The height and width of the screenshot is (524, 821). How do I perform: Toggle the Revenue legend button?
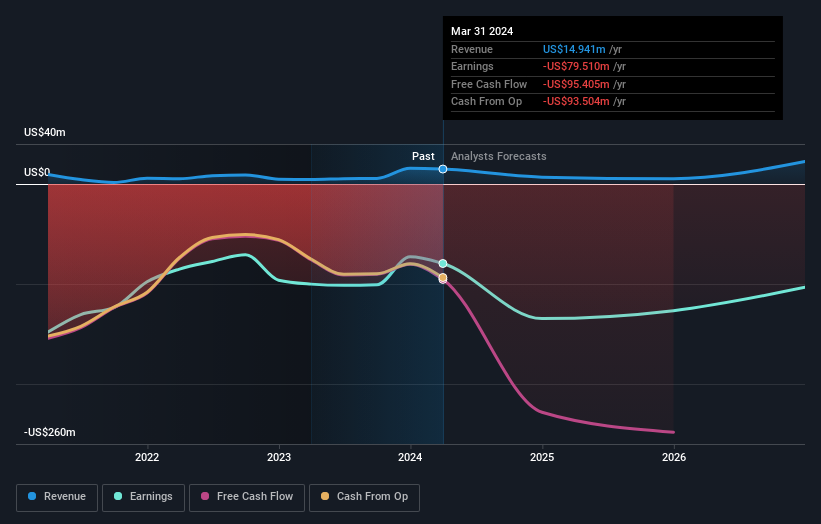pyautogui.click(x=57, y=497)
